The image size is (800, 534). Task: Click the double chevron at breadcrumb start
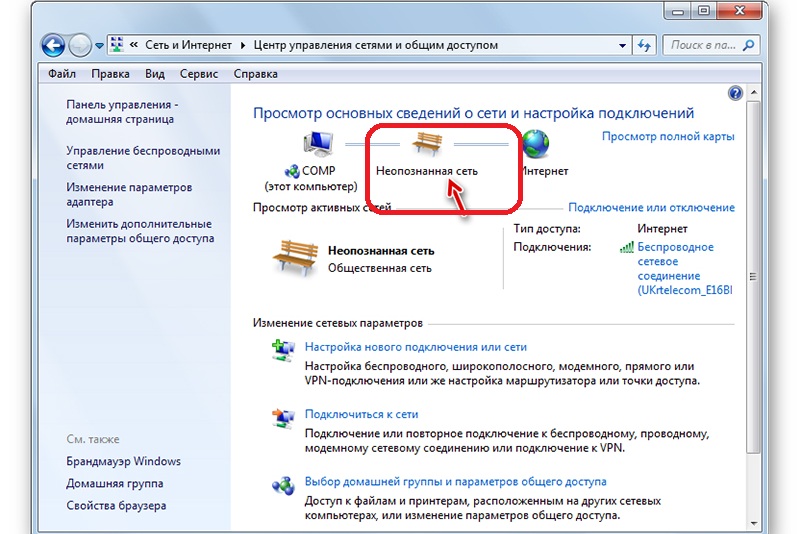134,45
